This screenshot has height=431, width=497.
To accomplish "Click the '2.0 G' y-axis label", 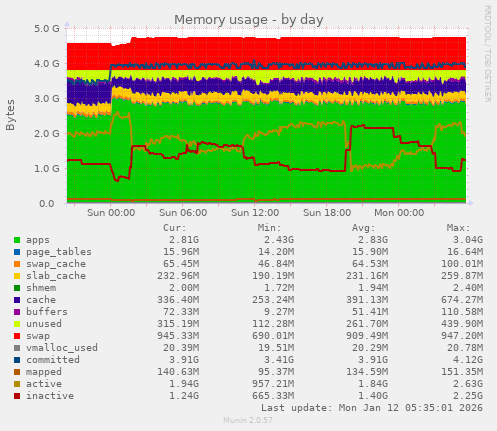I will 47,134.
